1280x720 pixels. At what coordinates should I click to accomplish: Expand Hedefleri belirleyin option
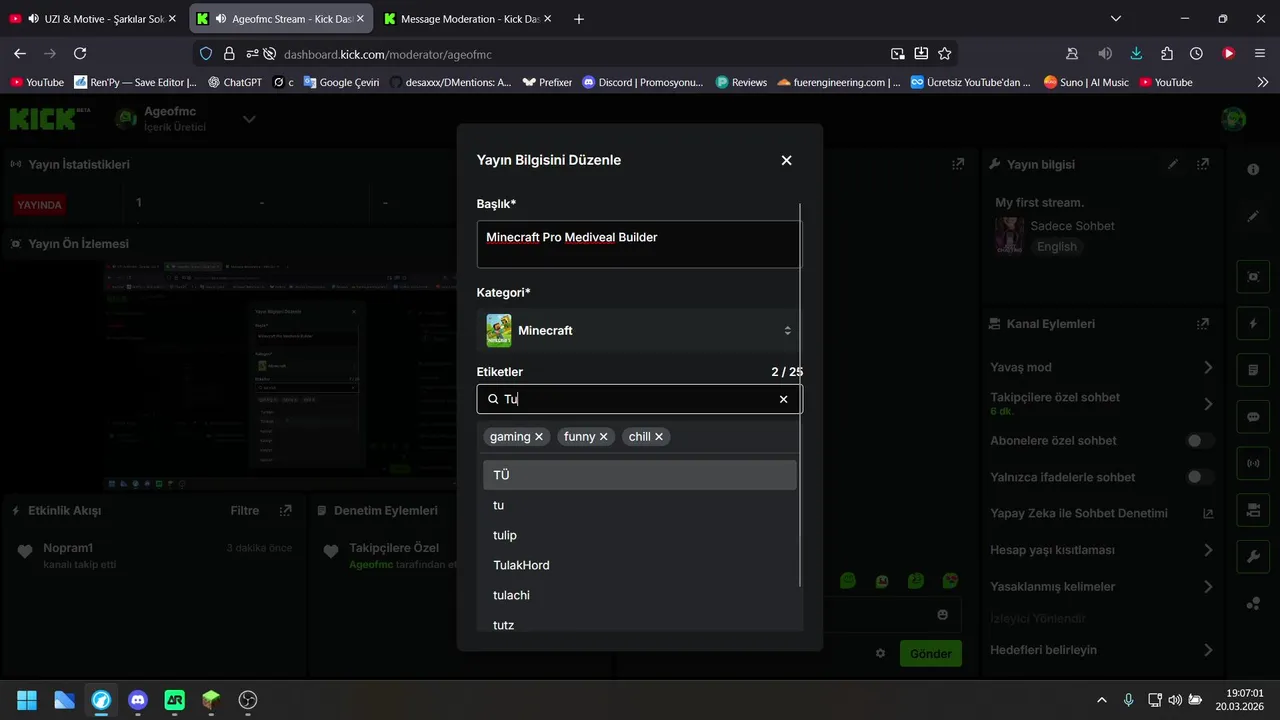(x=1208, y=650)
